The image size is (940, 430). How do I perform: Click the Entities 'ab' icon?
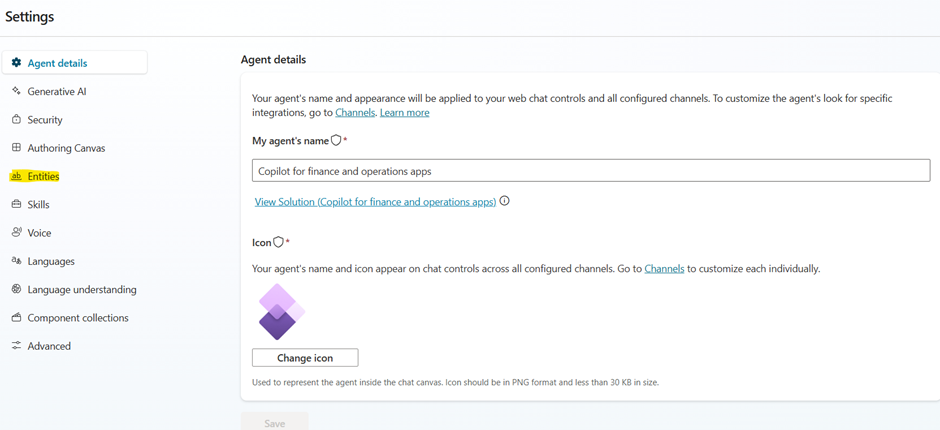(x=16, y=176)
